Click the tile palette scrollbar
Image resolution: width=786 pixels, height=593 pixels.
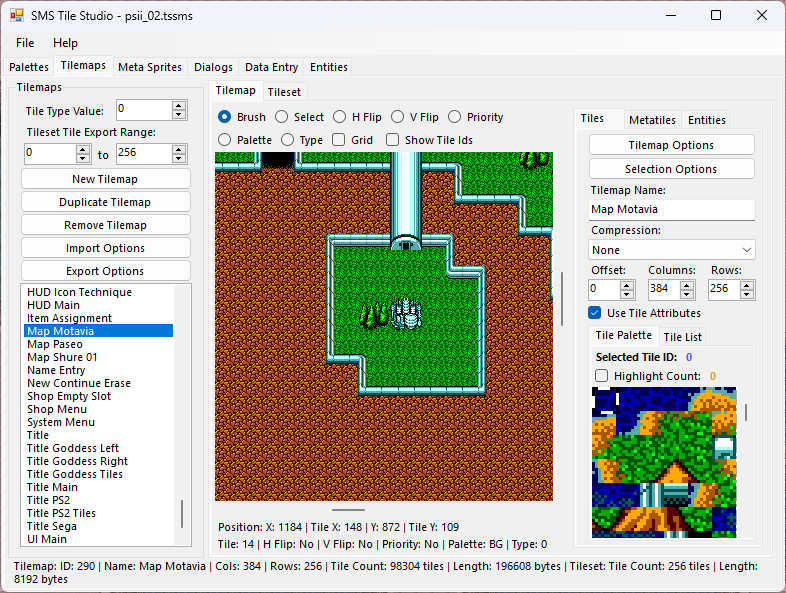point(746,413)
